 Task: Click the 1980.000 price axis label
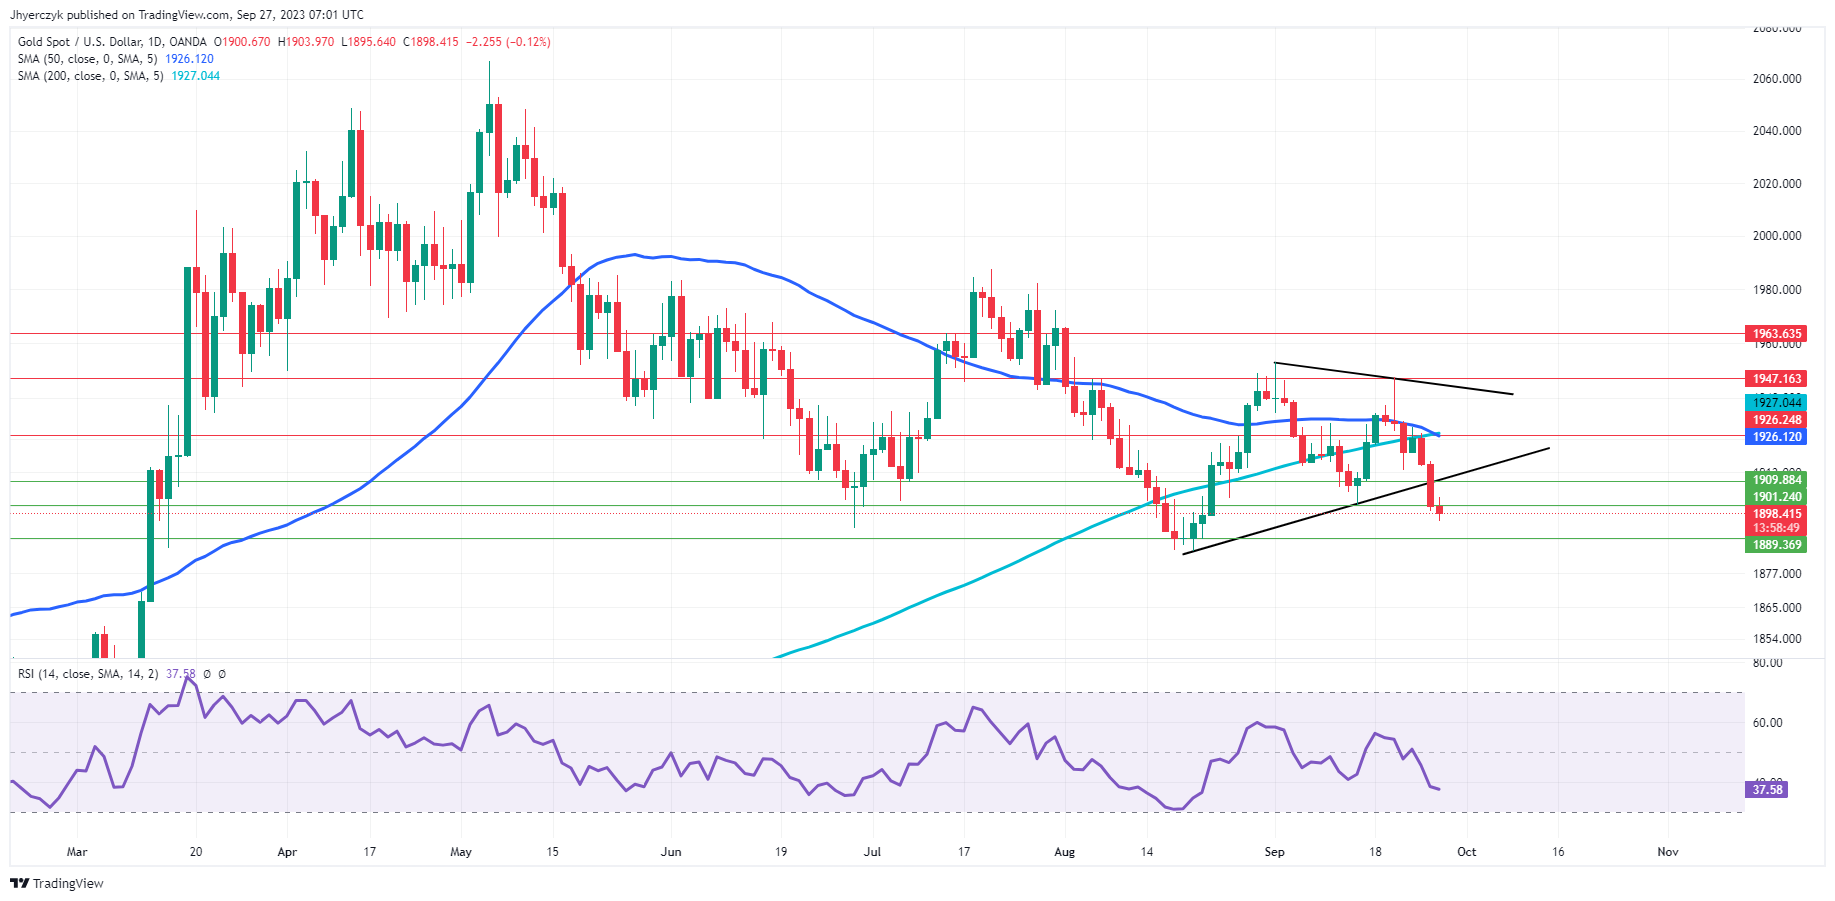[1777, 290]
